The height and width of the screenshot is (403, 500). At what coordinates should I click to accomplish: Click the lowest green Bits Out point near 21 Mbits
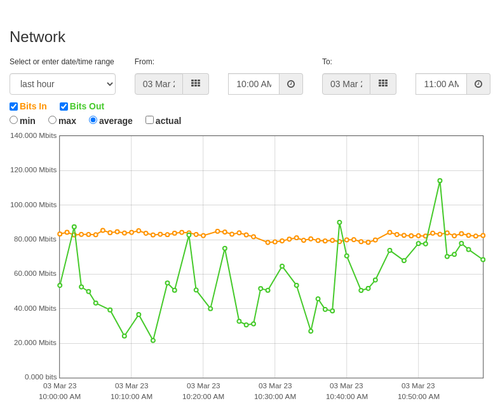153,340
